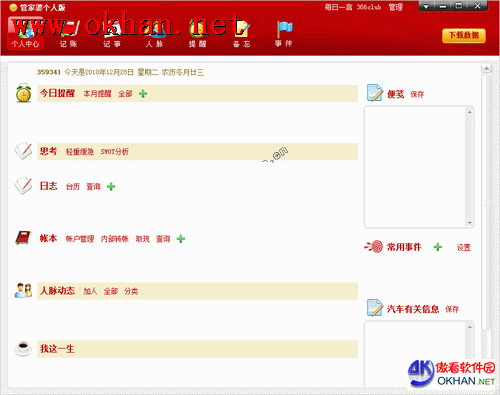The width and height of the screenshot is (500, 395).
Task: Click the 便笺 note icon
Action: coord(375,93)
